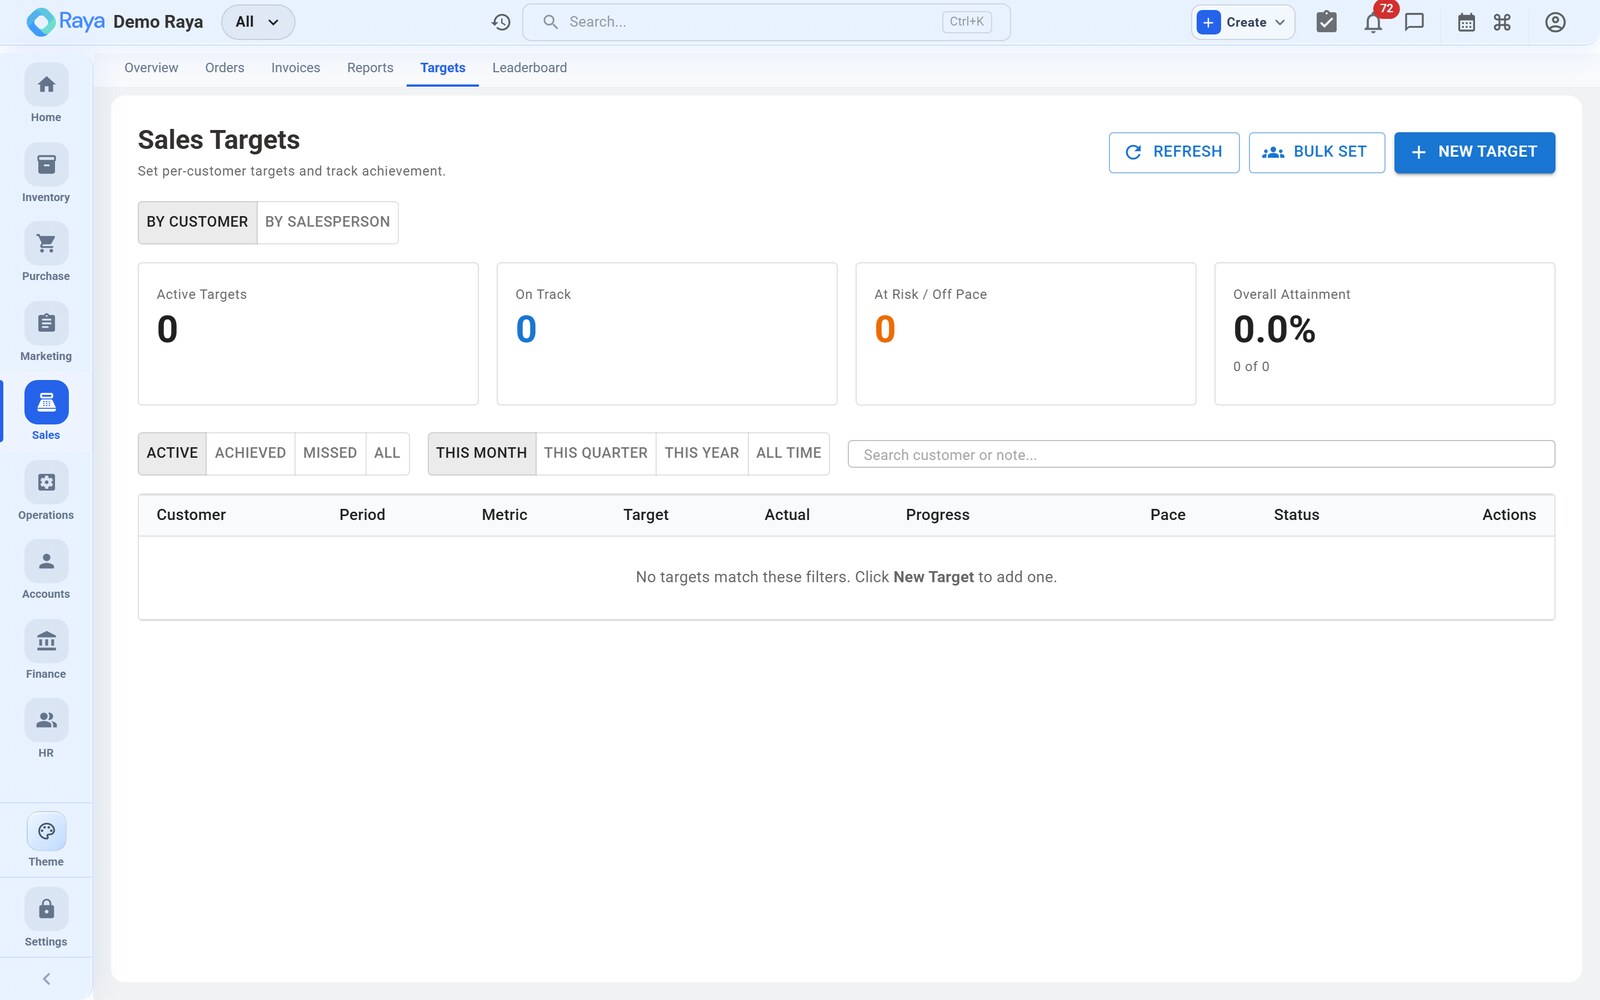The height and width of the screenshot is (1000, 1600).
Task: Show ALL statuses filter
Action: (387, 453)
